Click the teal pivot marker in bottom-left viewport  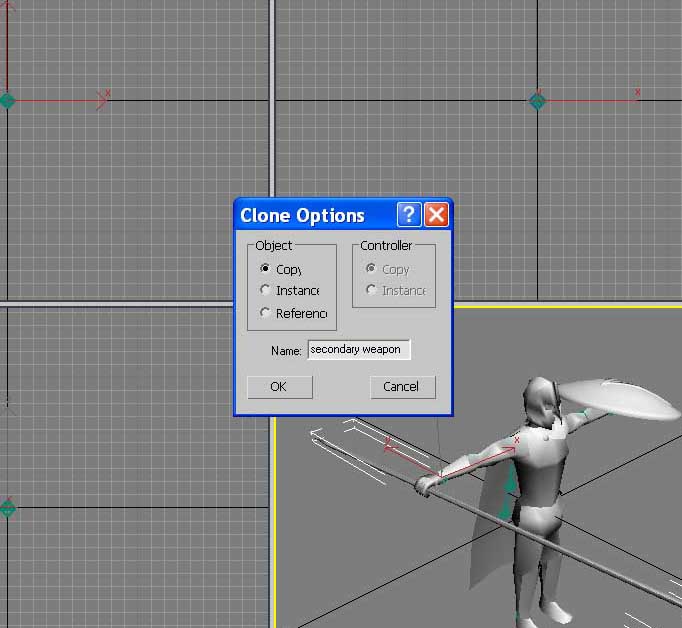click(x=7, y=508)
